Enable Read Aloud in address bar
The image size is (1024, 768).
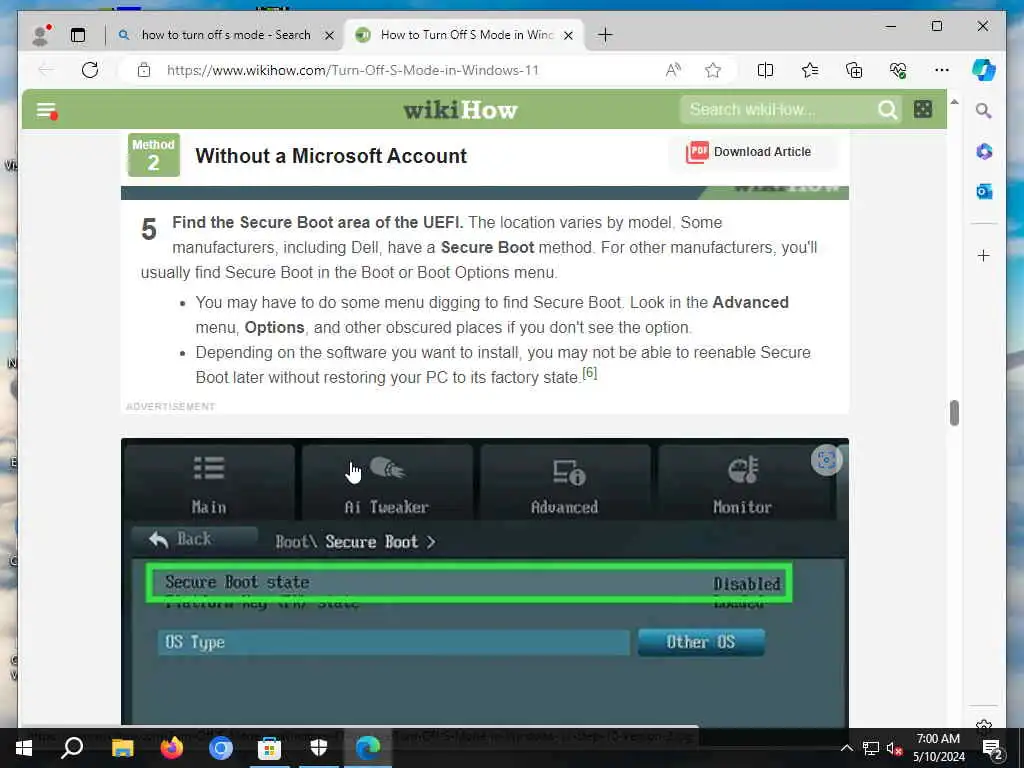pos(673,70)
